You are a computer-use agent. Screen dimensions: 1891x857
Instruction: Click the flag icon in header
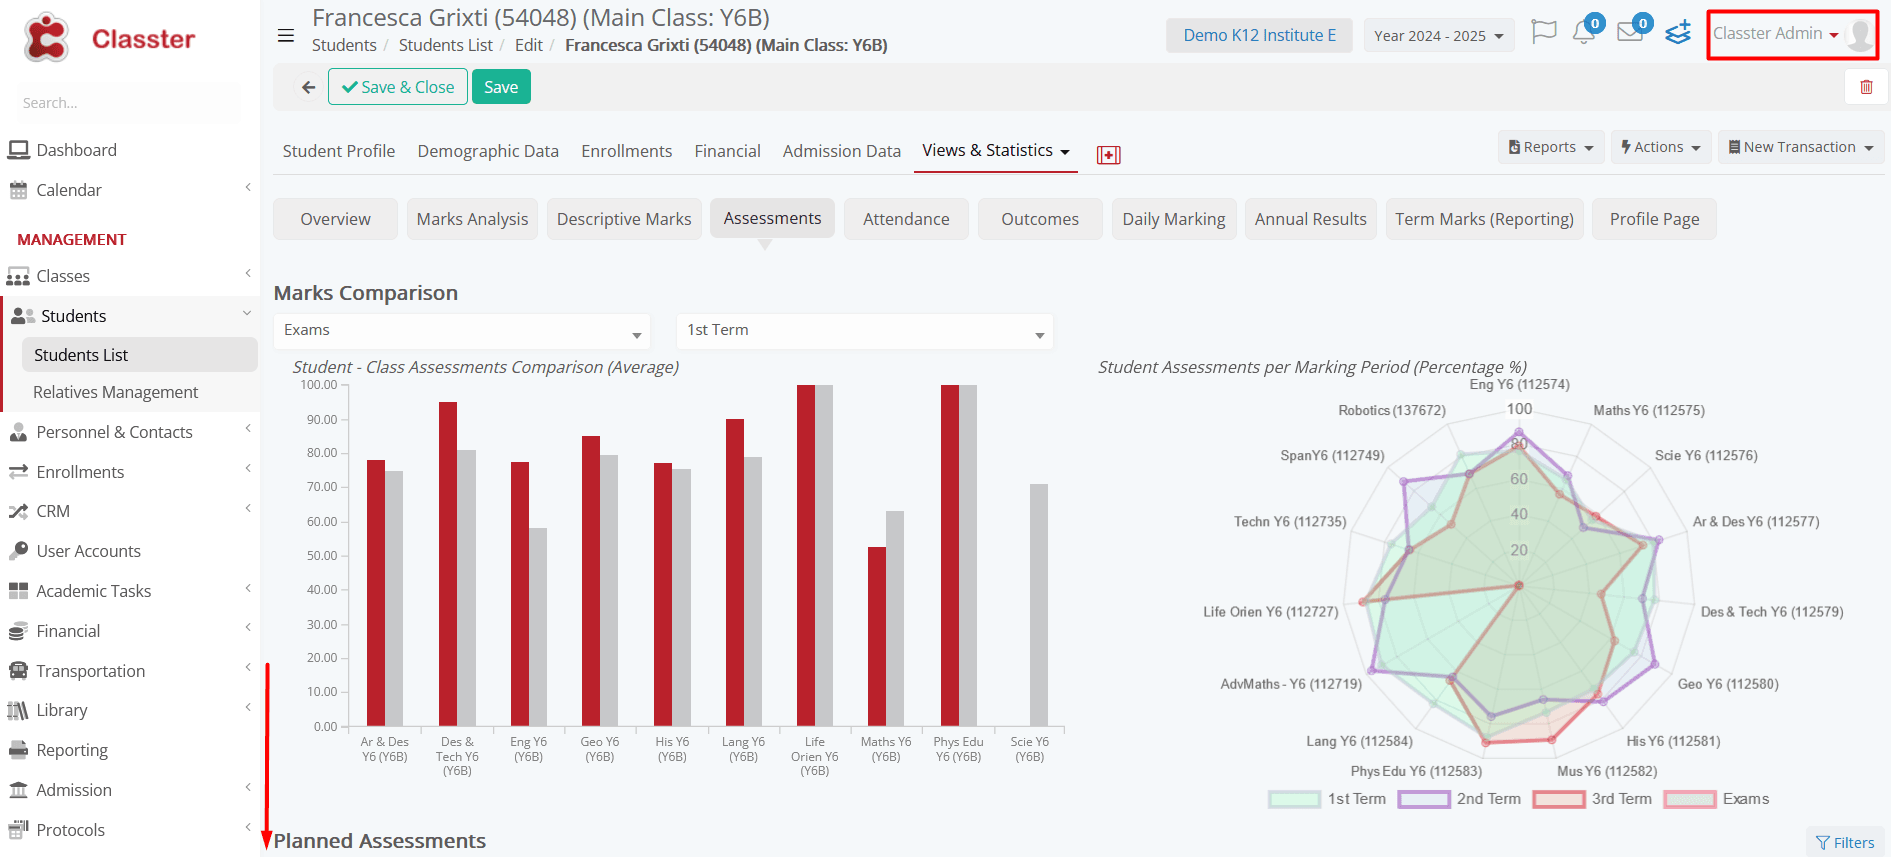(1544, 32)
